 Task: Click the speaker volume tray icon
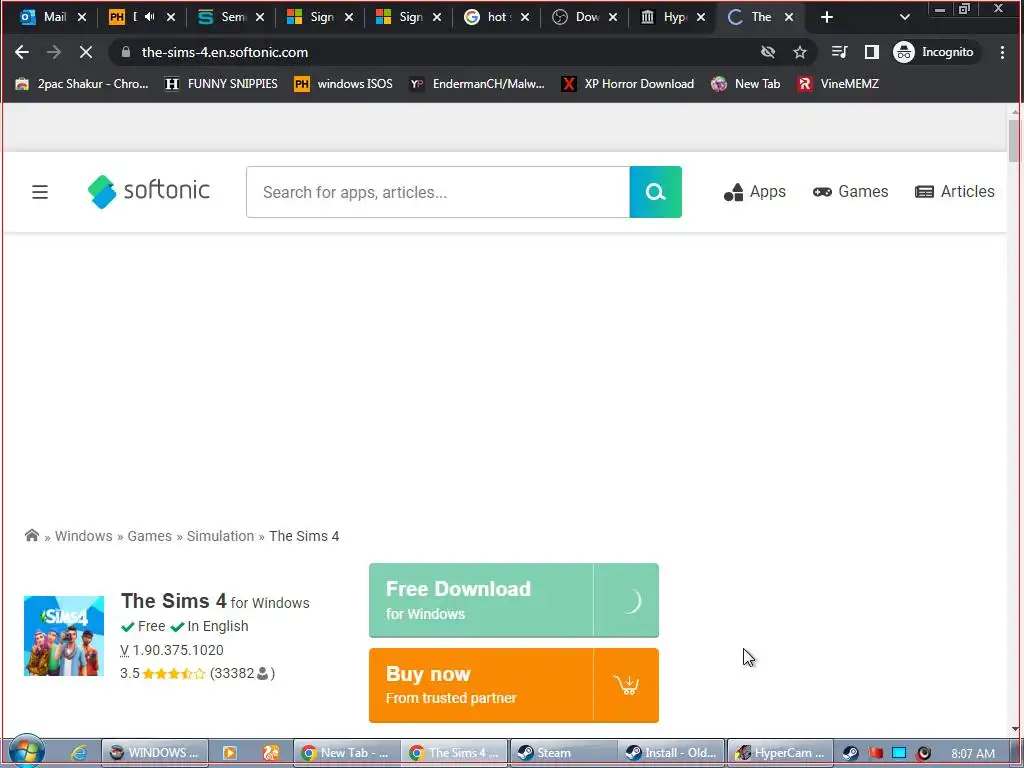(923, 753)
